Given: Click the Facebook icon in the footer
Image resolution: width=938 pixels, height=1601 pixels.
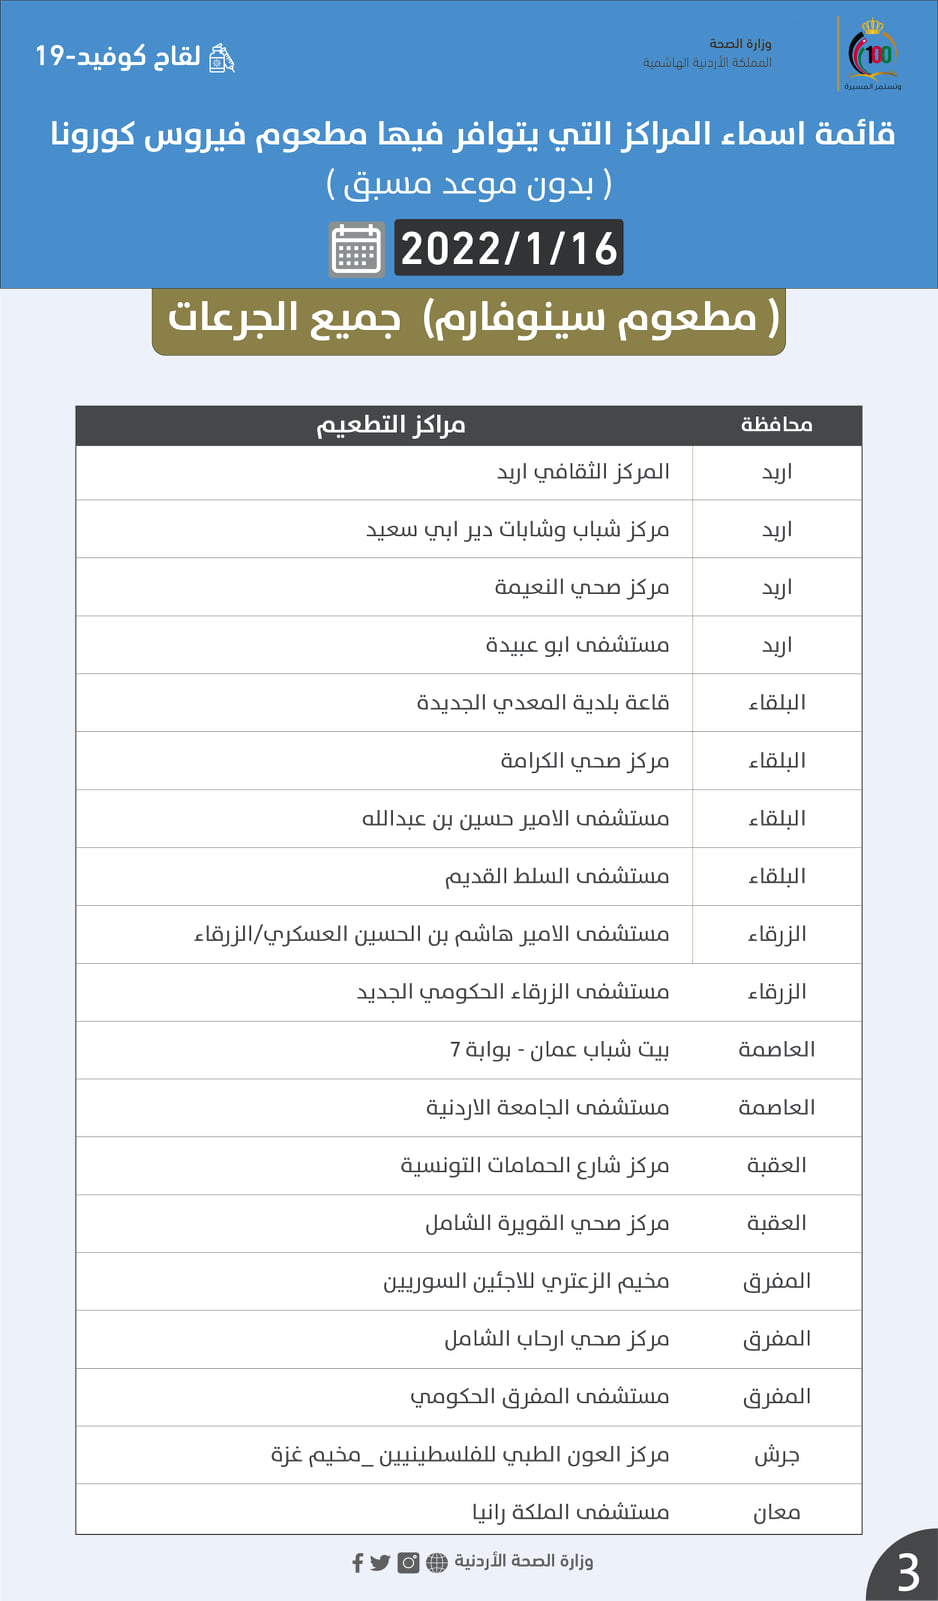Looking at the screenshot, I should coord(357,1563).
